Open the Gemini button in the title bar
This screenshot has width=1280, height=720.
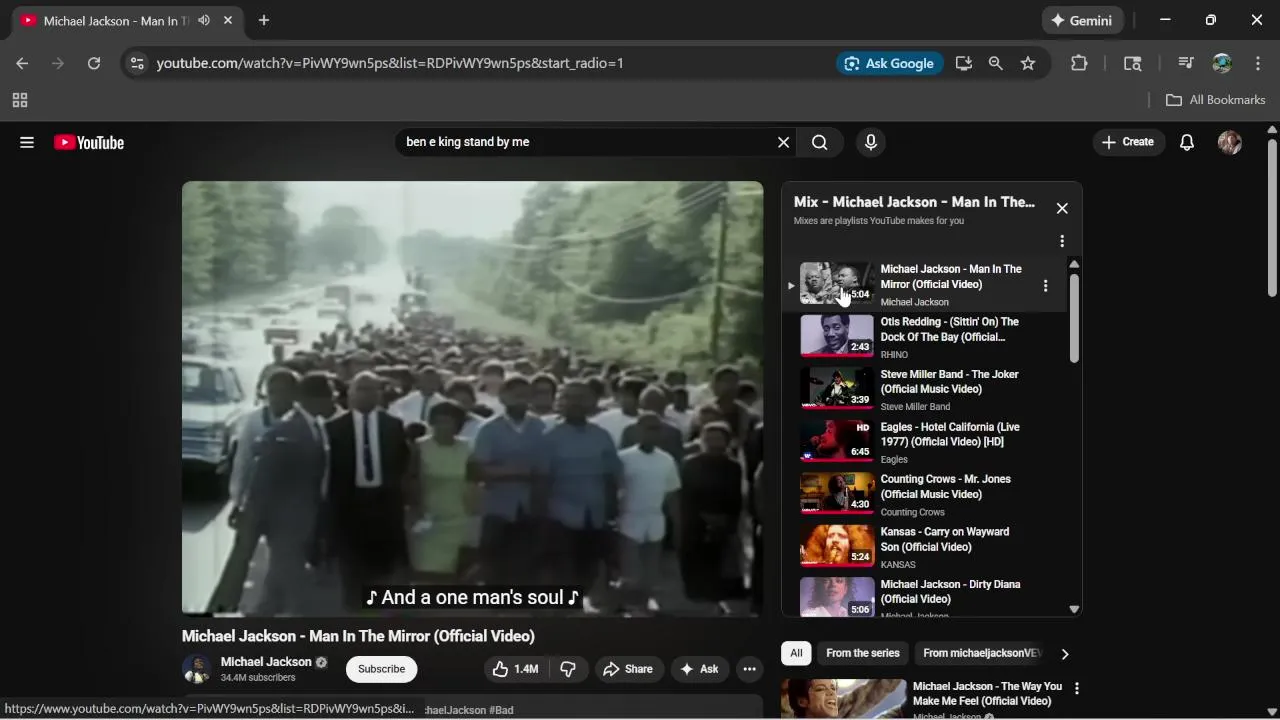1083,20
